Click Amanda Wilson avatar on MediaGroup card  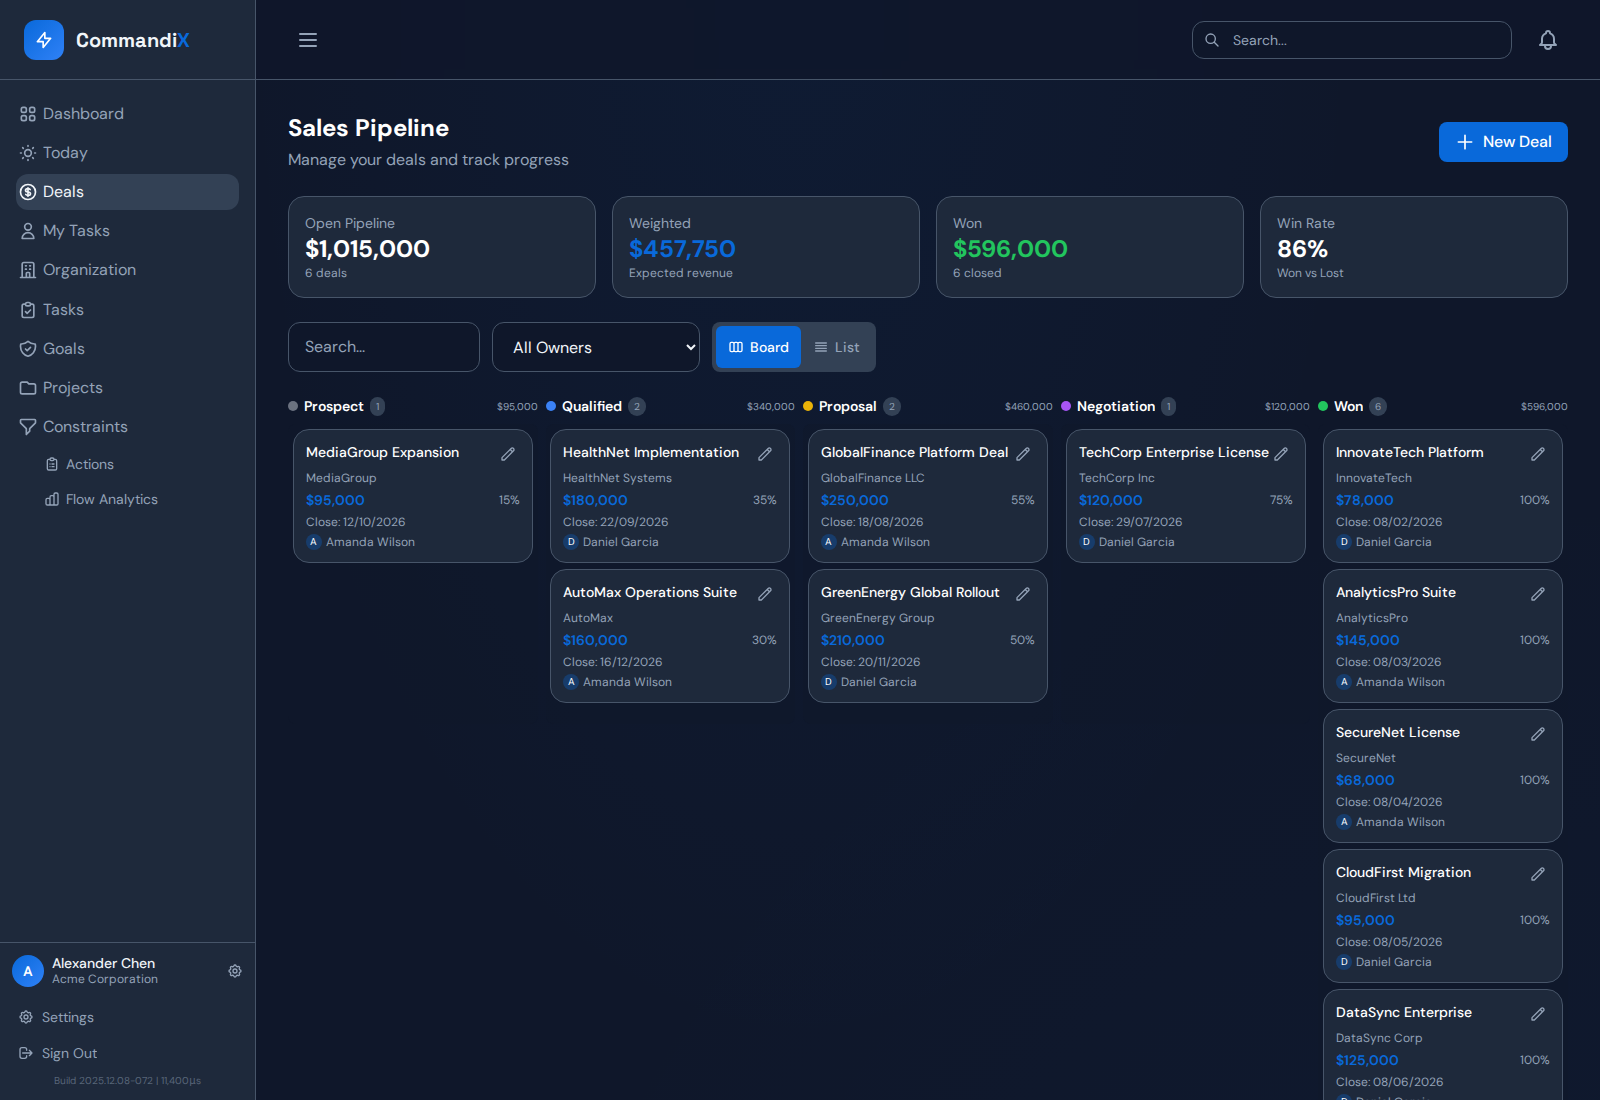pos(313,542)
